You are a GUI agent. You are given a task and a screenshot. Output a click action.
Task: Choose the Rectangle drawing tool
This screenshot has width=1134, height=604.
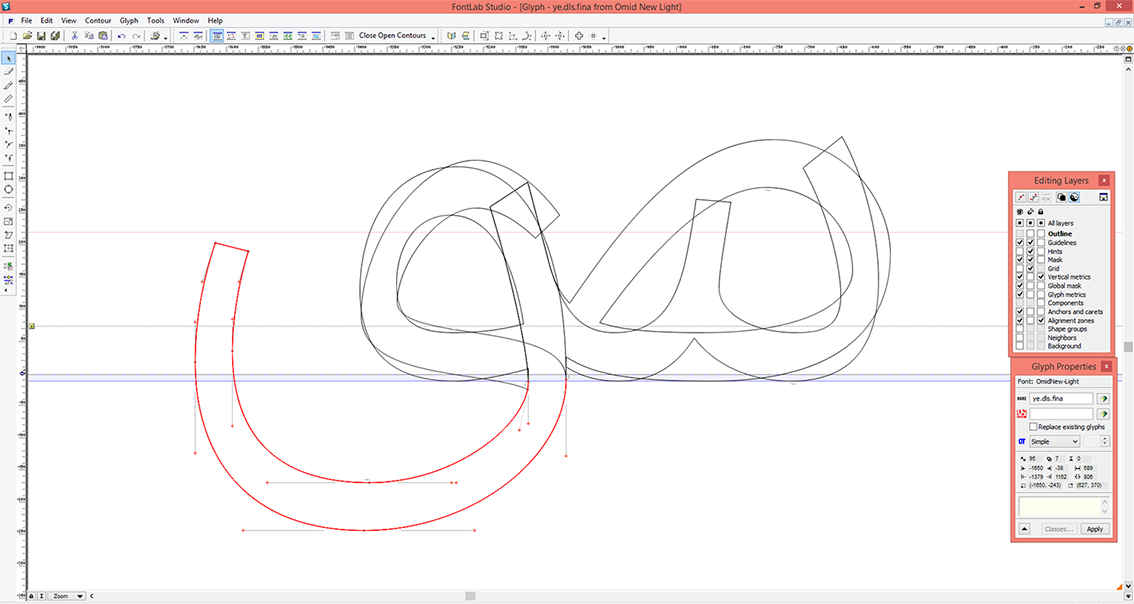(x=9, y=176)
